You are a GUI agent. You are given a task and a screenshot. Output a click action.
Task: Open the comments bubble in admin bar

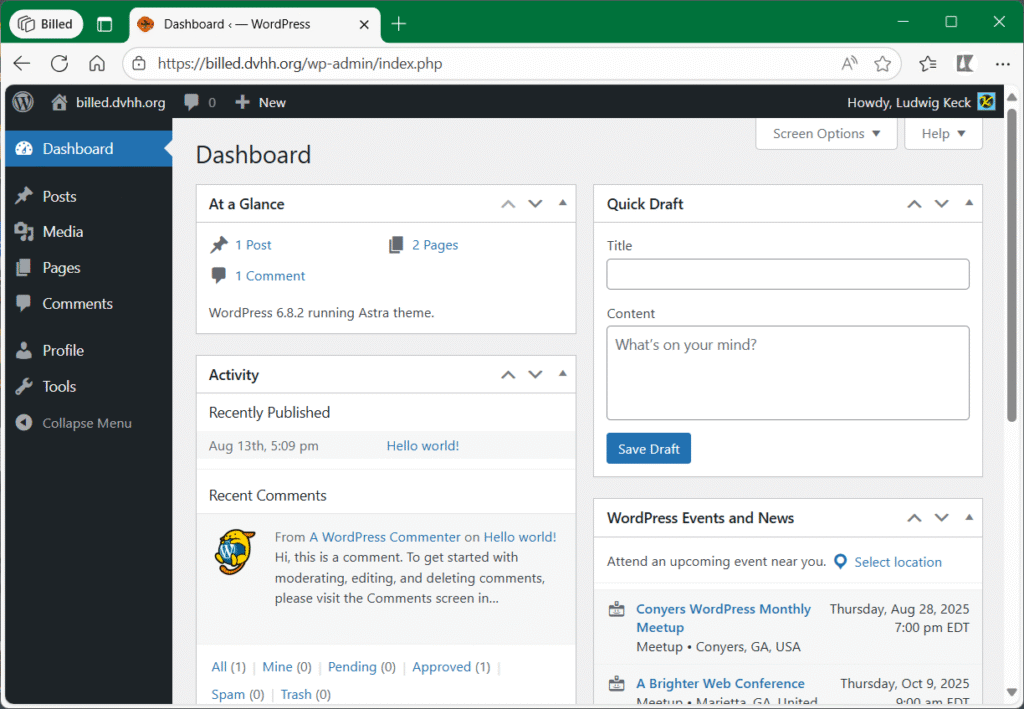click(x=199, y=102)
